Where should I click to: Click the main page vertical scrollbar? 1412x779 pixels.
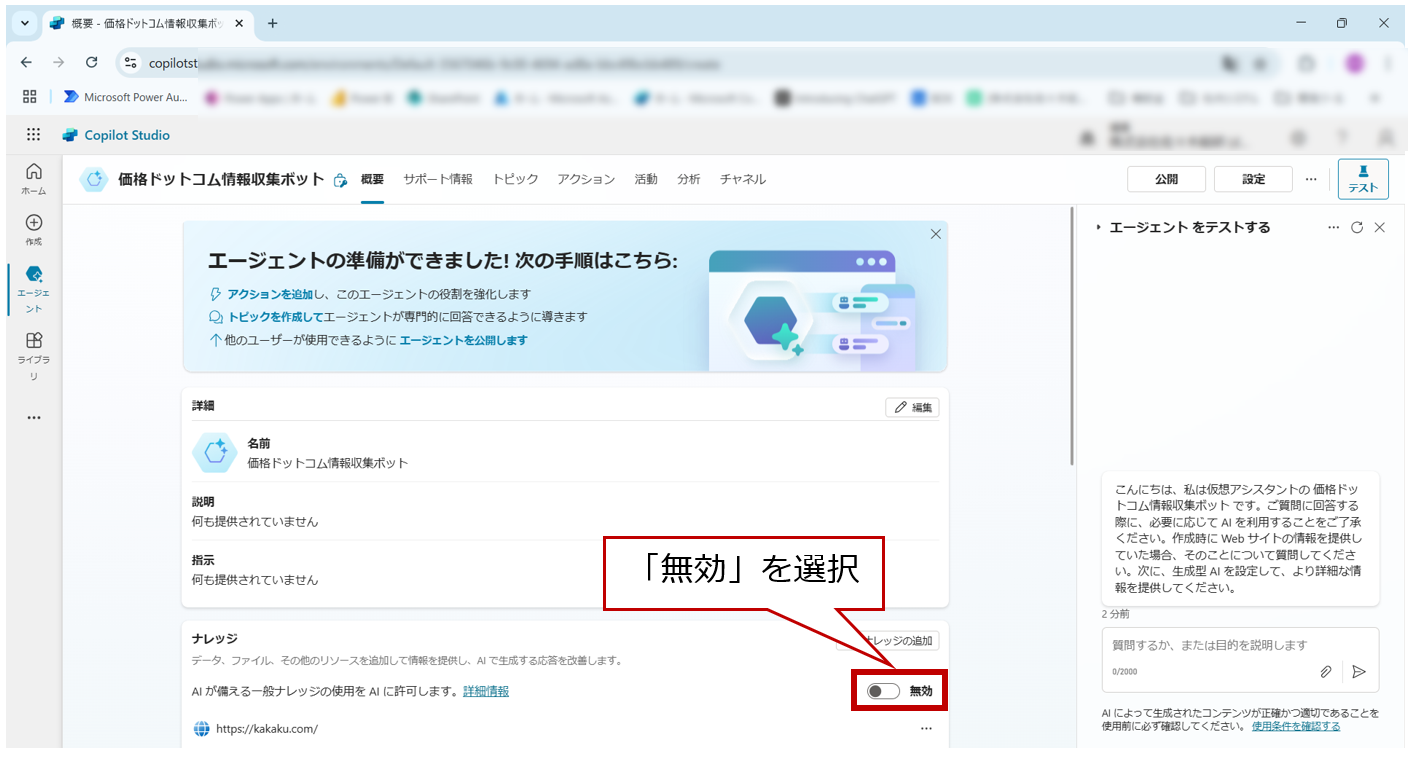click(1073, 337)
